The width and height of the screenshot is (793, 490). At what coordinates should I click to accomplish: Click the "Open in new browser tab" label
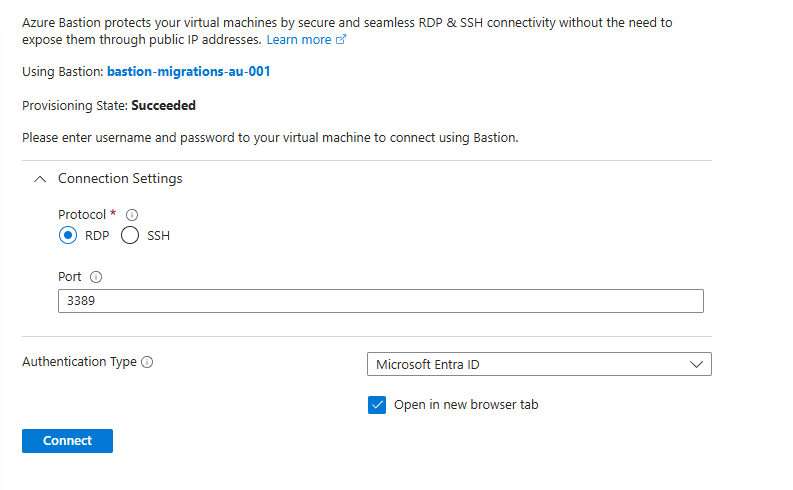tap(466, 405)
